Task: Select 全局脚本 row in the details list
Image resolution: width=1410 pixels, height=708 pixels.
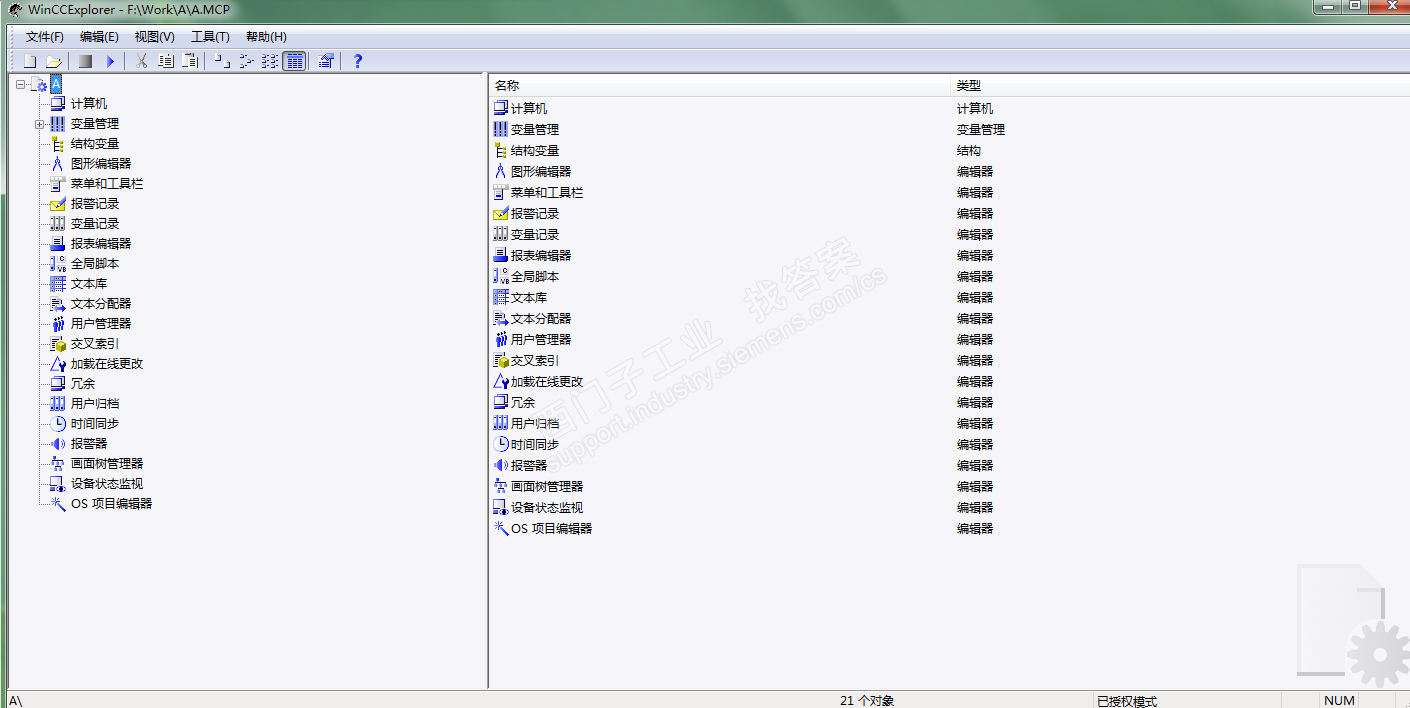Action: [949, 276]
